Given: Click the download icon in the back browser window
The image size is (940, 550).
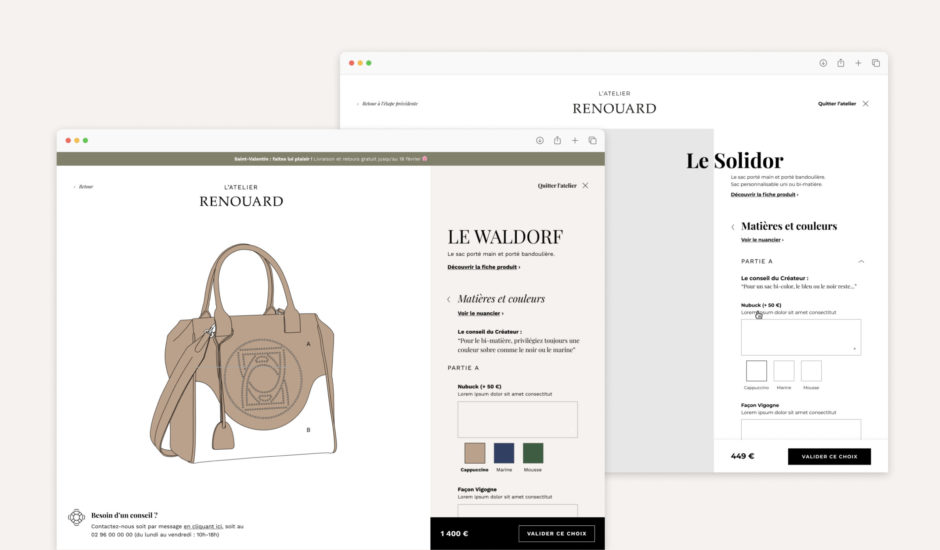Looking at the screenshot, I should pyautogui.click(x=823, y=63).
